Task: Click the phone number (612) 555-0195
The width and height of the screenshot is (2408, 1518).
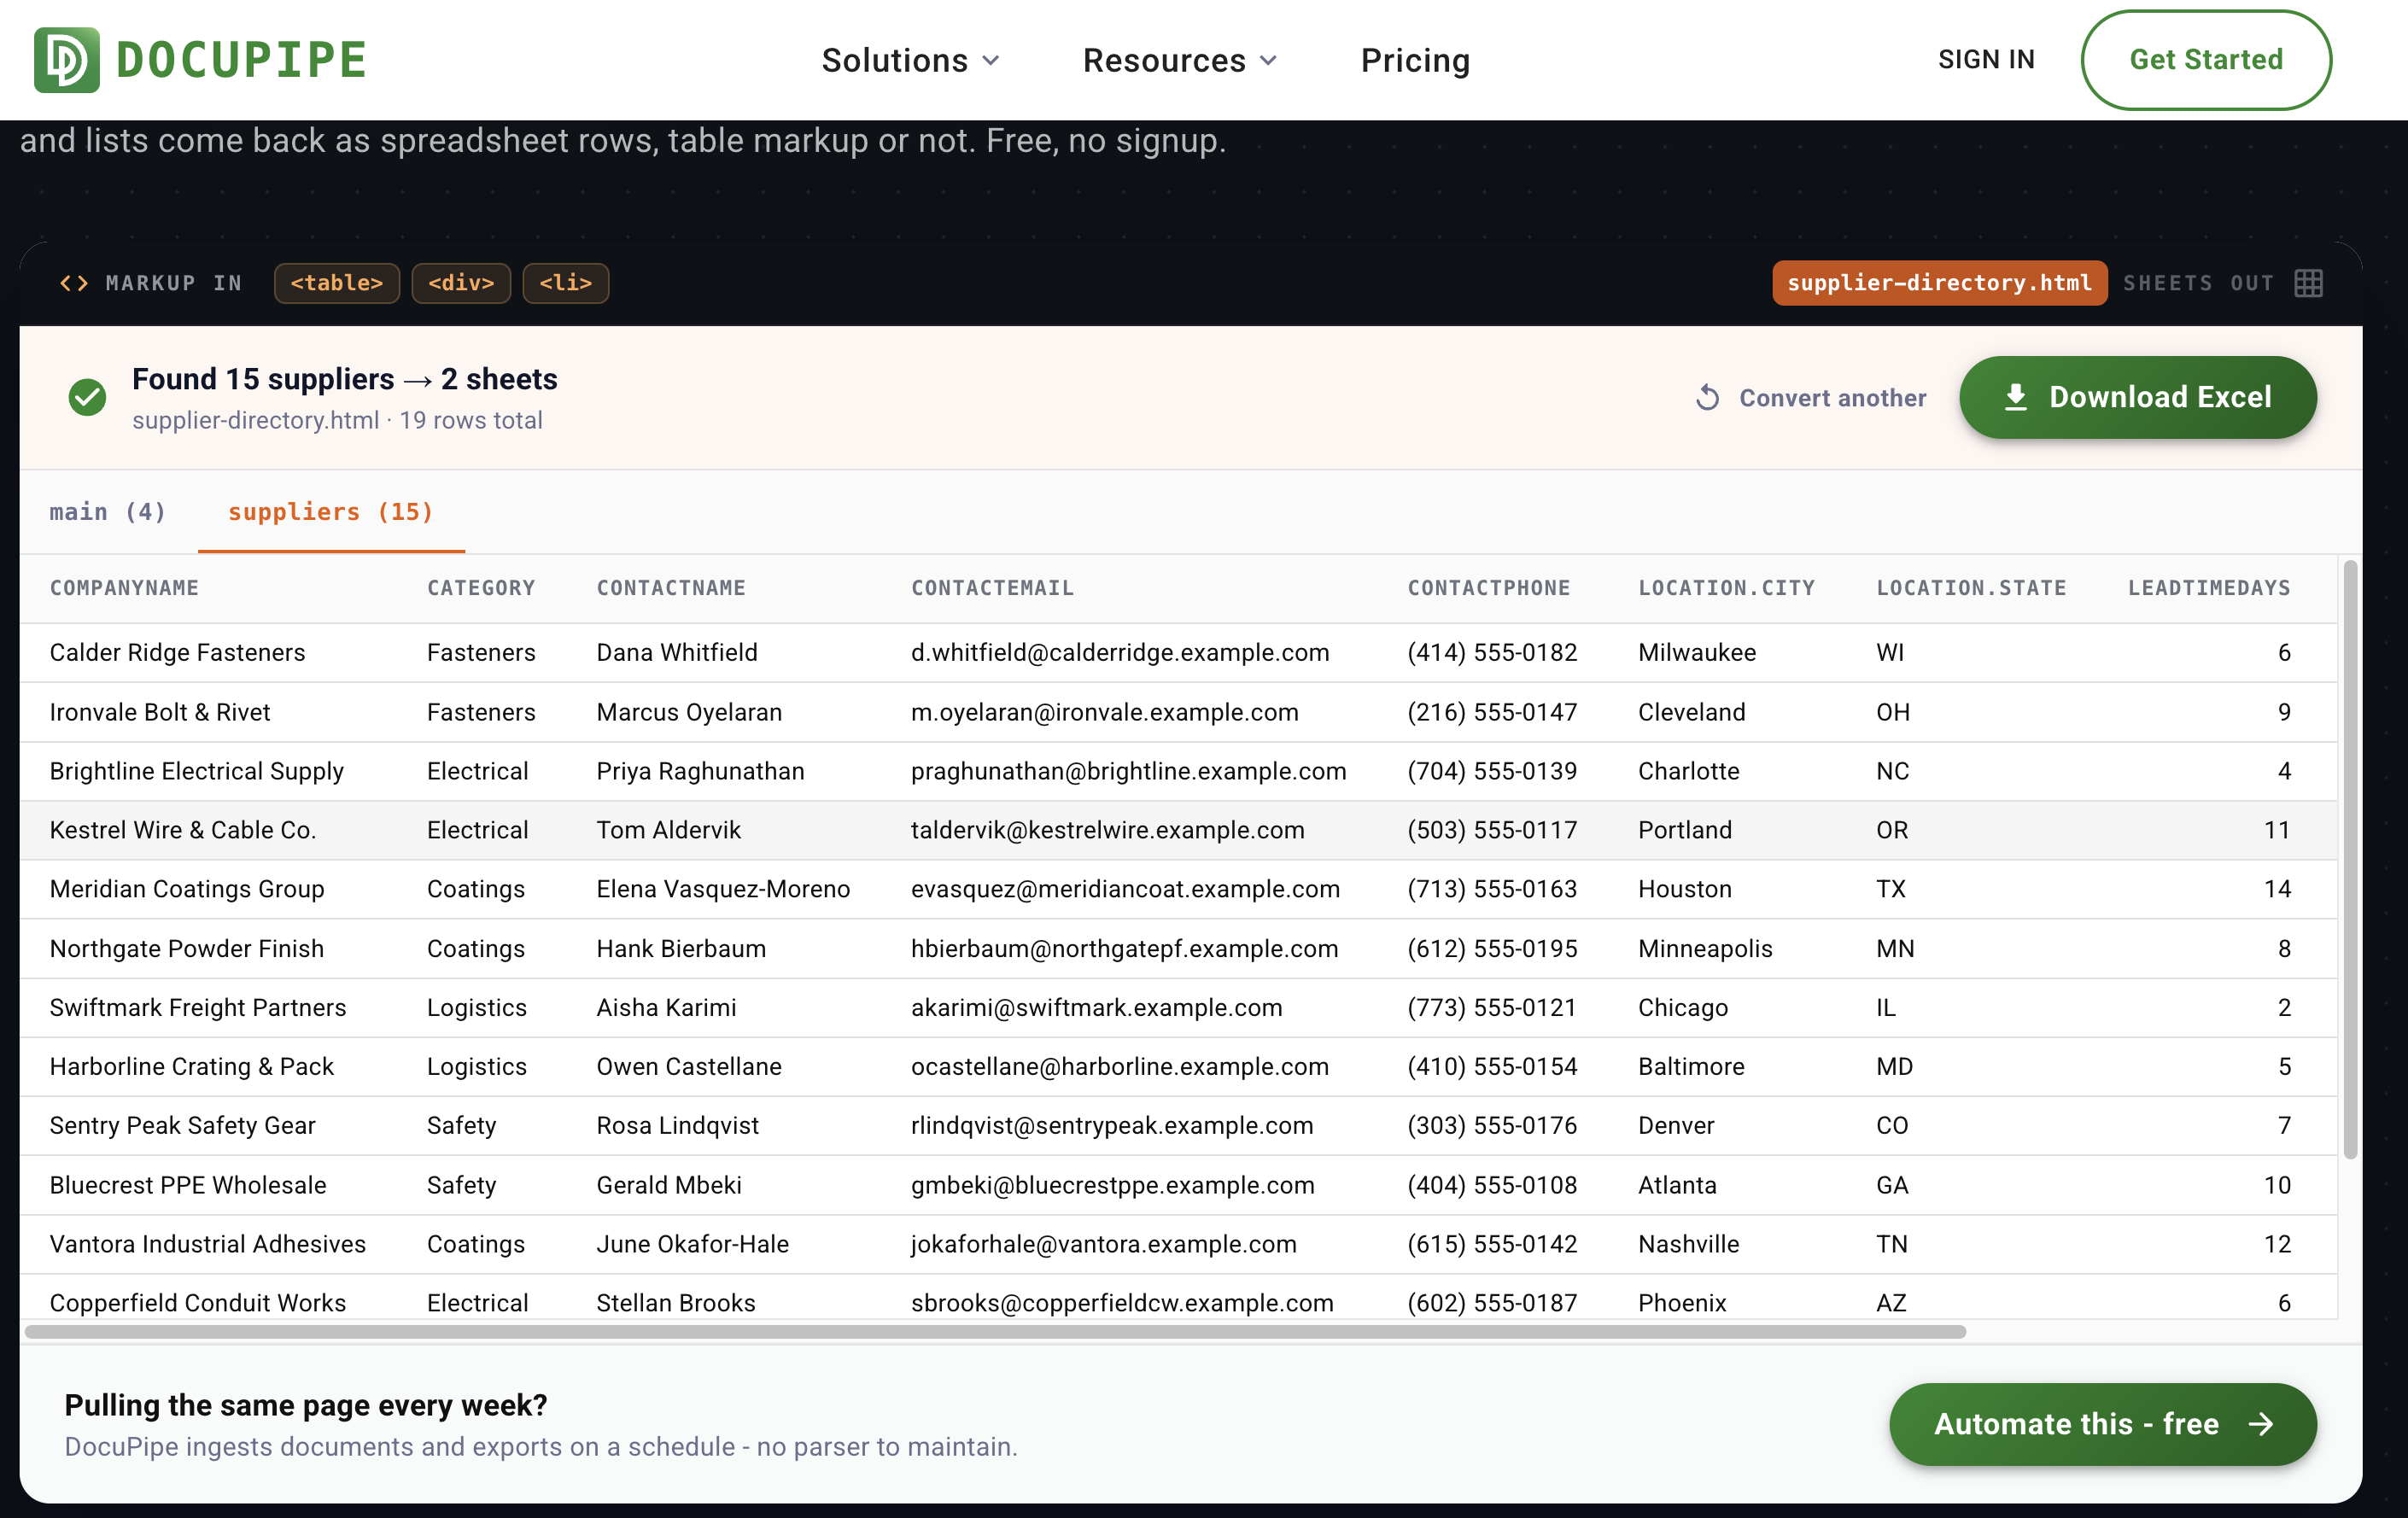Action: coord(1492,948)
